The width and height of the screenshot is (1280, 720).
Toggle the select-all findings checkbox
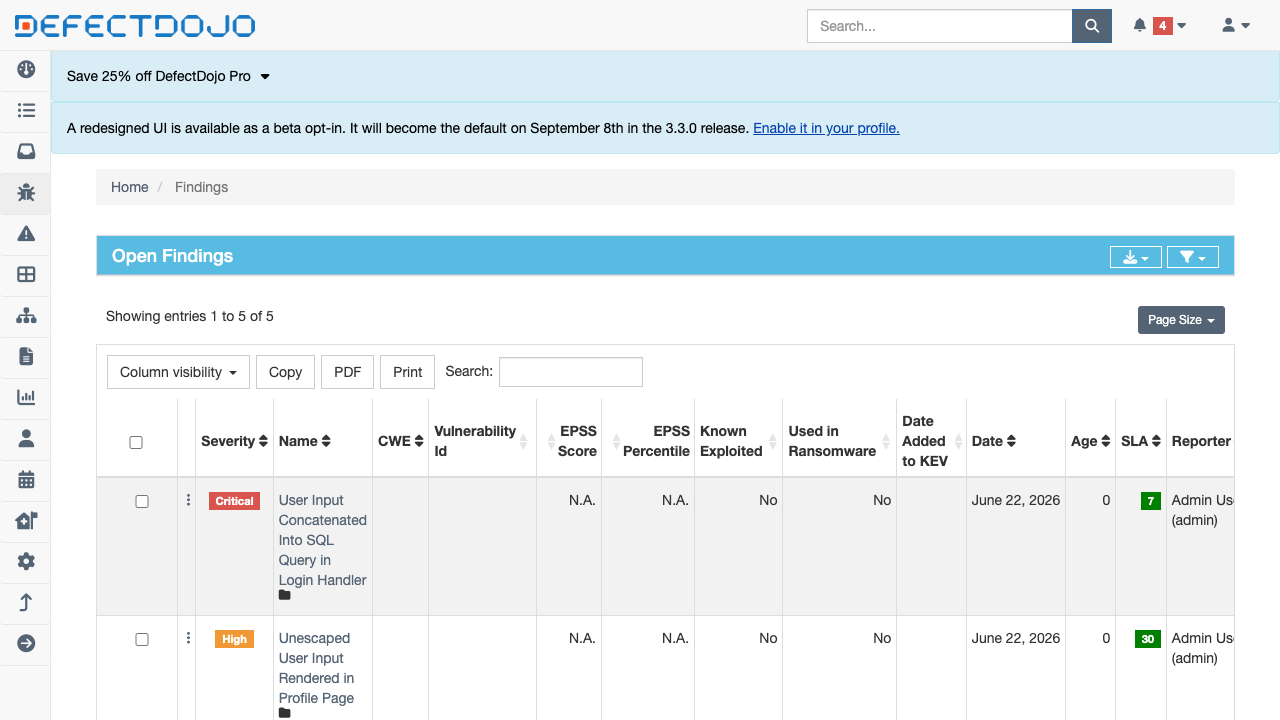tap(136, 442)
